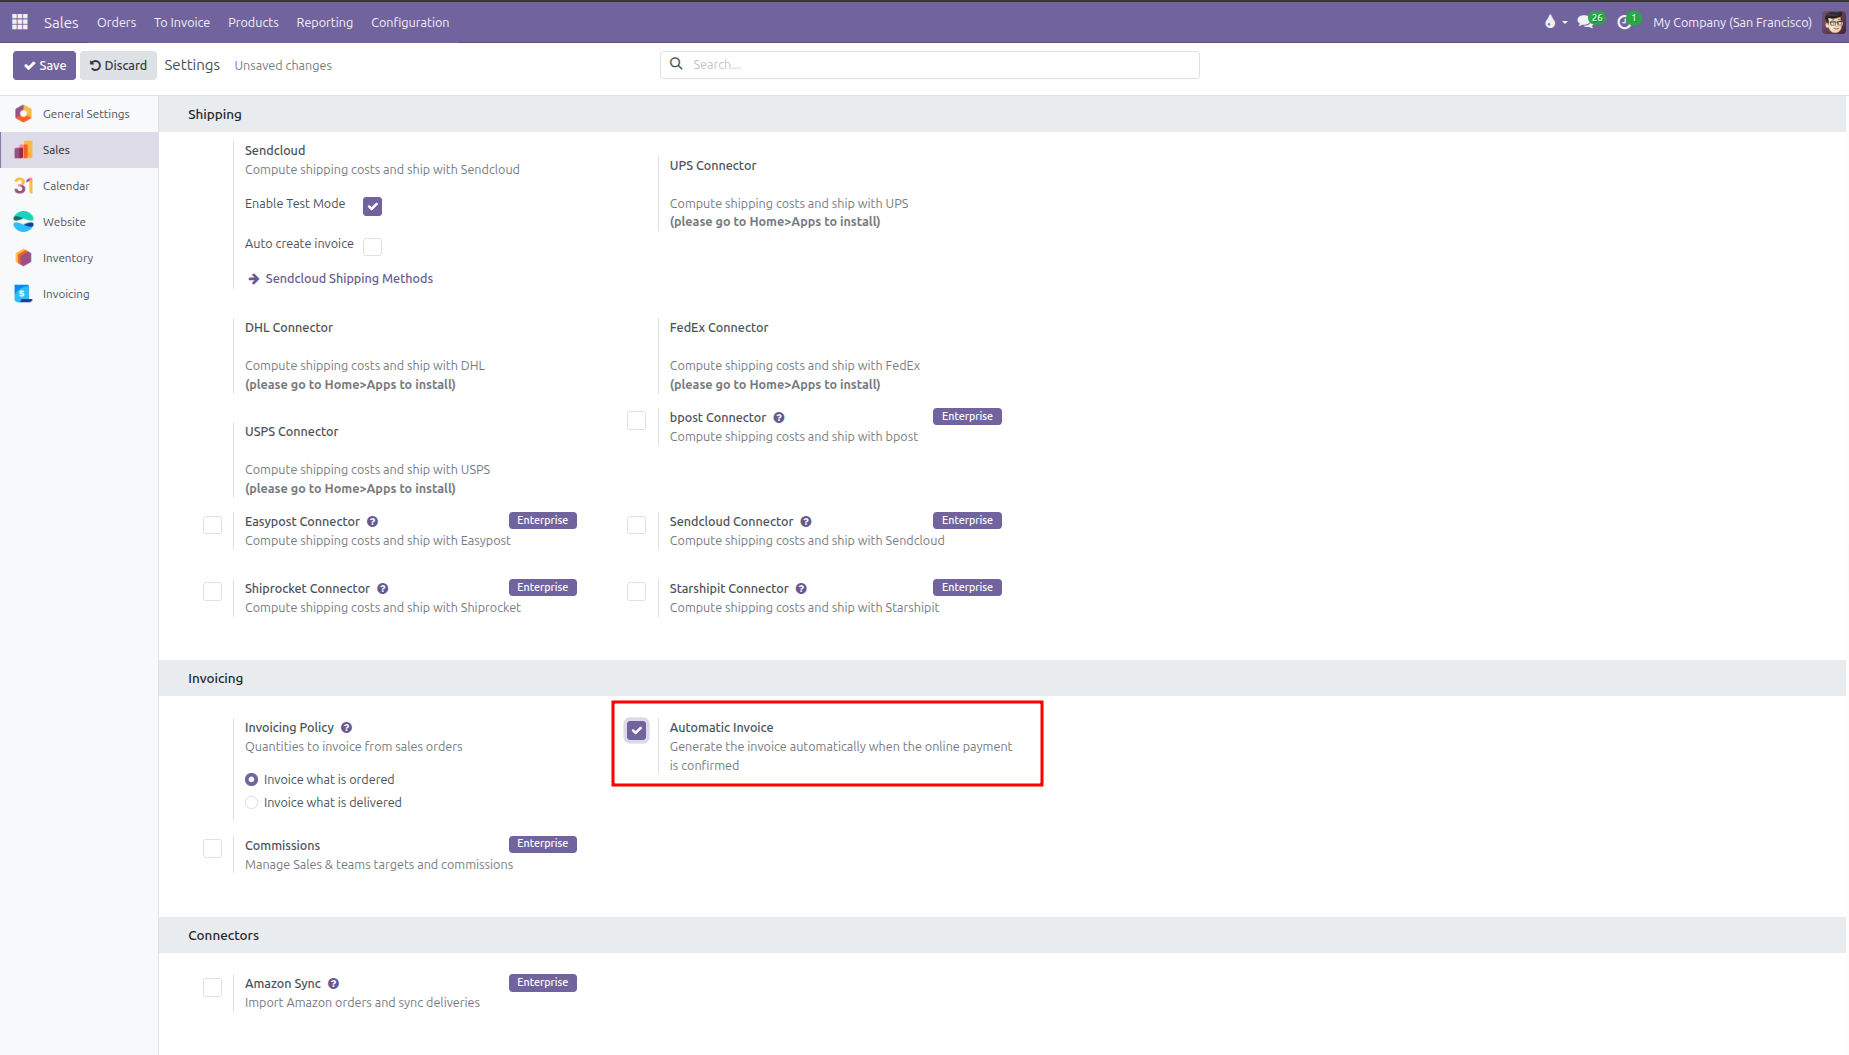Click the search magnifier icon
The image size is (1849, 1055).
click(677, 64)
